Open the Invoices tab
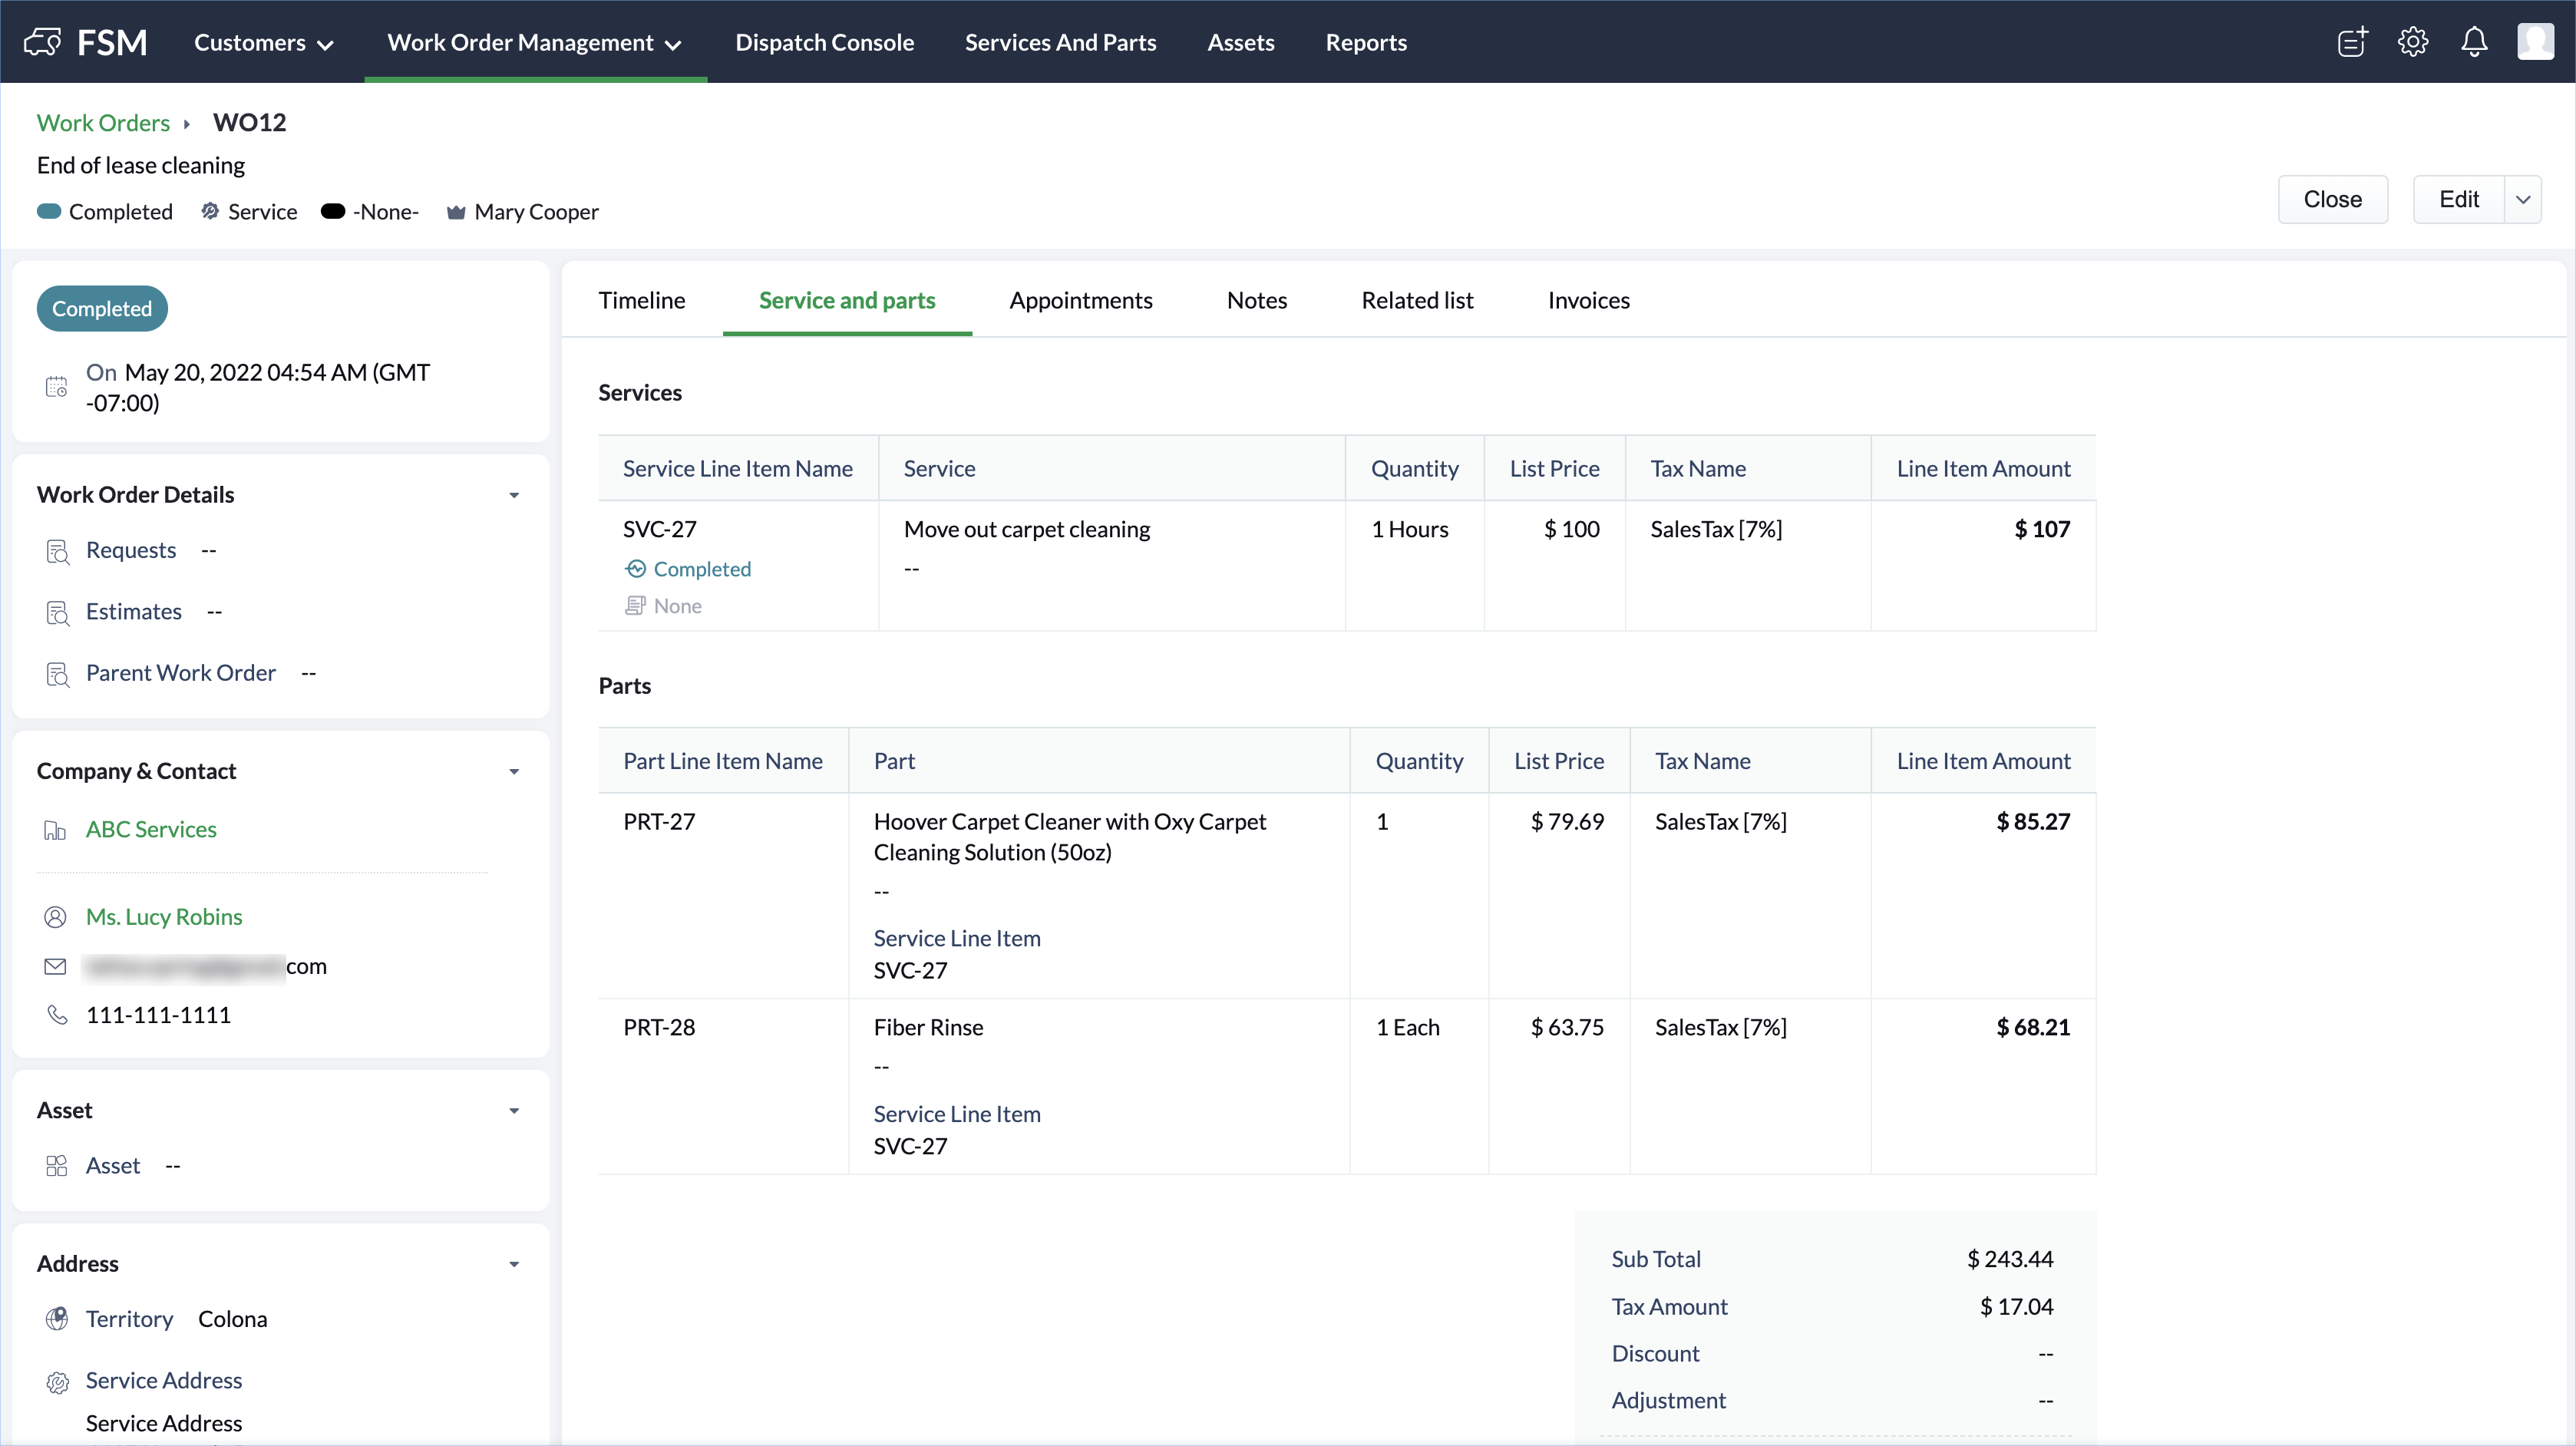 (1587, 300)
